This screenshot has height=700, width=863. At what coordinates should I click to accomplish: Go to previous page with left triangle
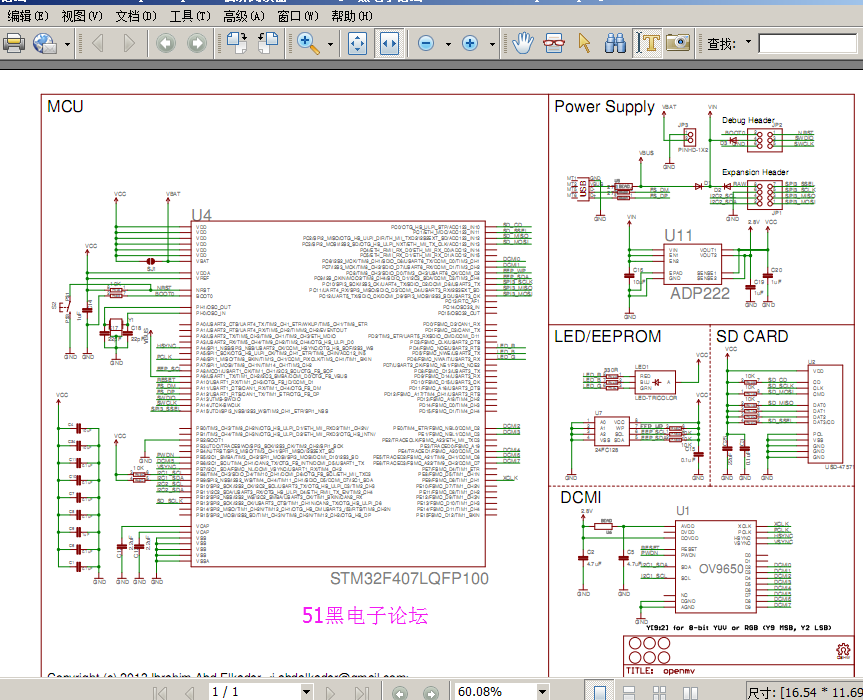(98, 43)
